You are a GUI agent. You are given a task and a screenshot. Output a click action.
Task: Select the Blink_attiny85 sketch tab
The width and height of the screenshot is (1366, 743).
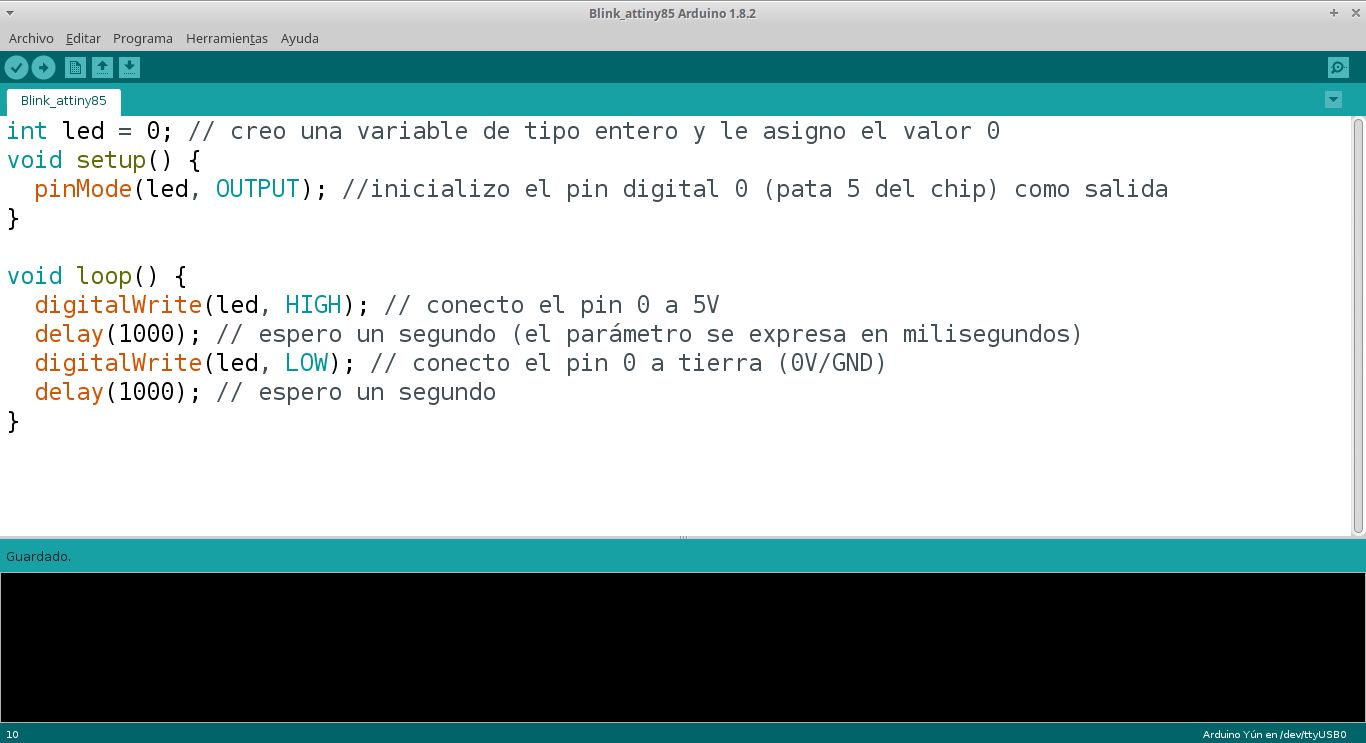(x=64, y=101)
